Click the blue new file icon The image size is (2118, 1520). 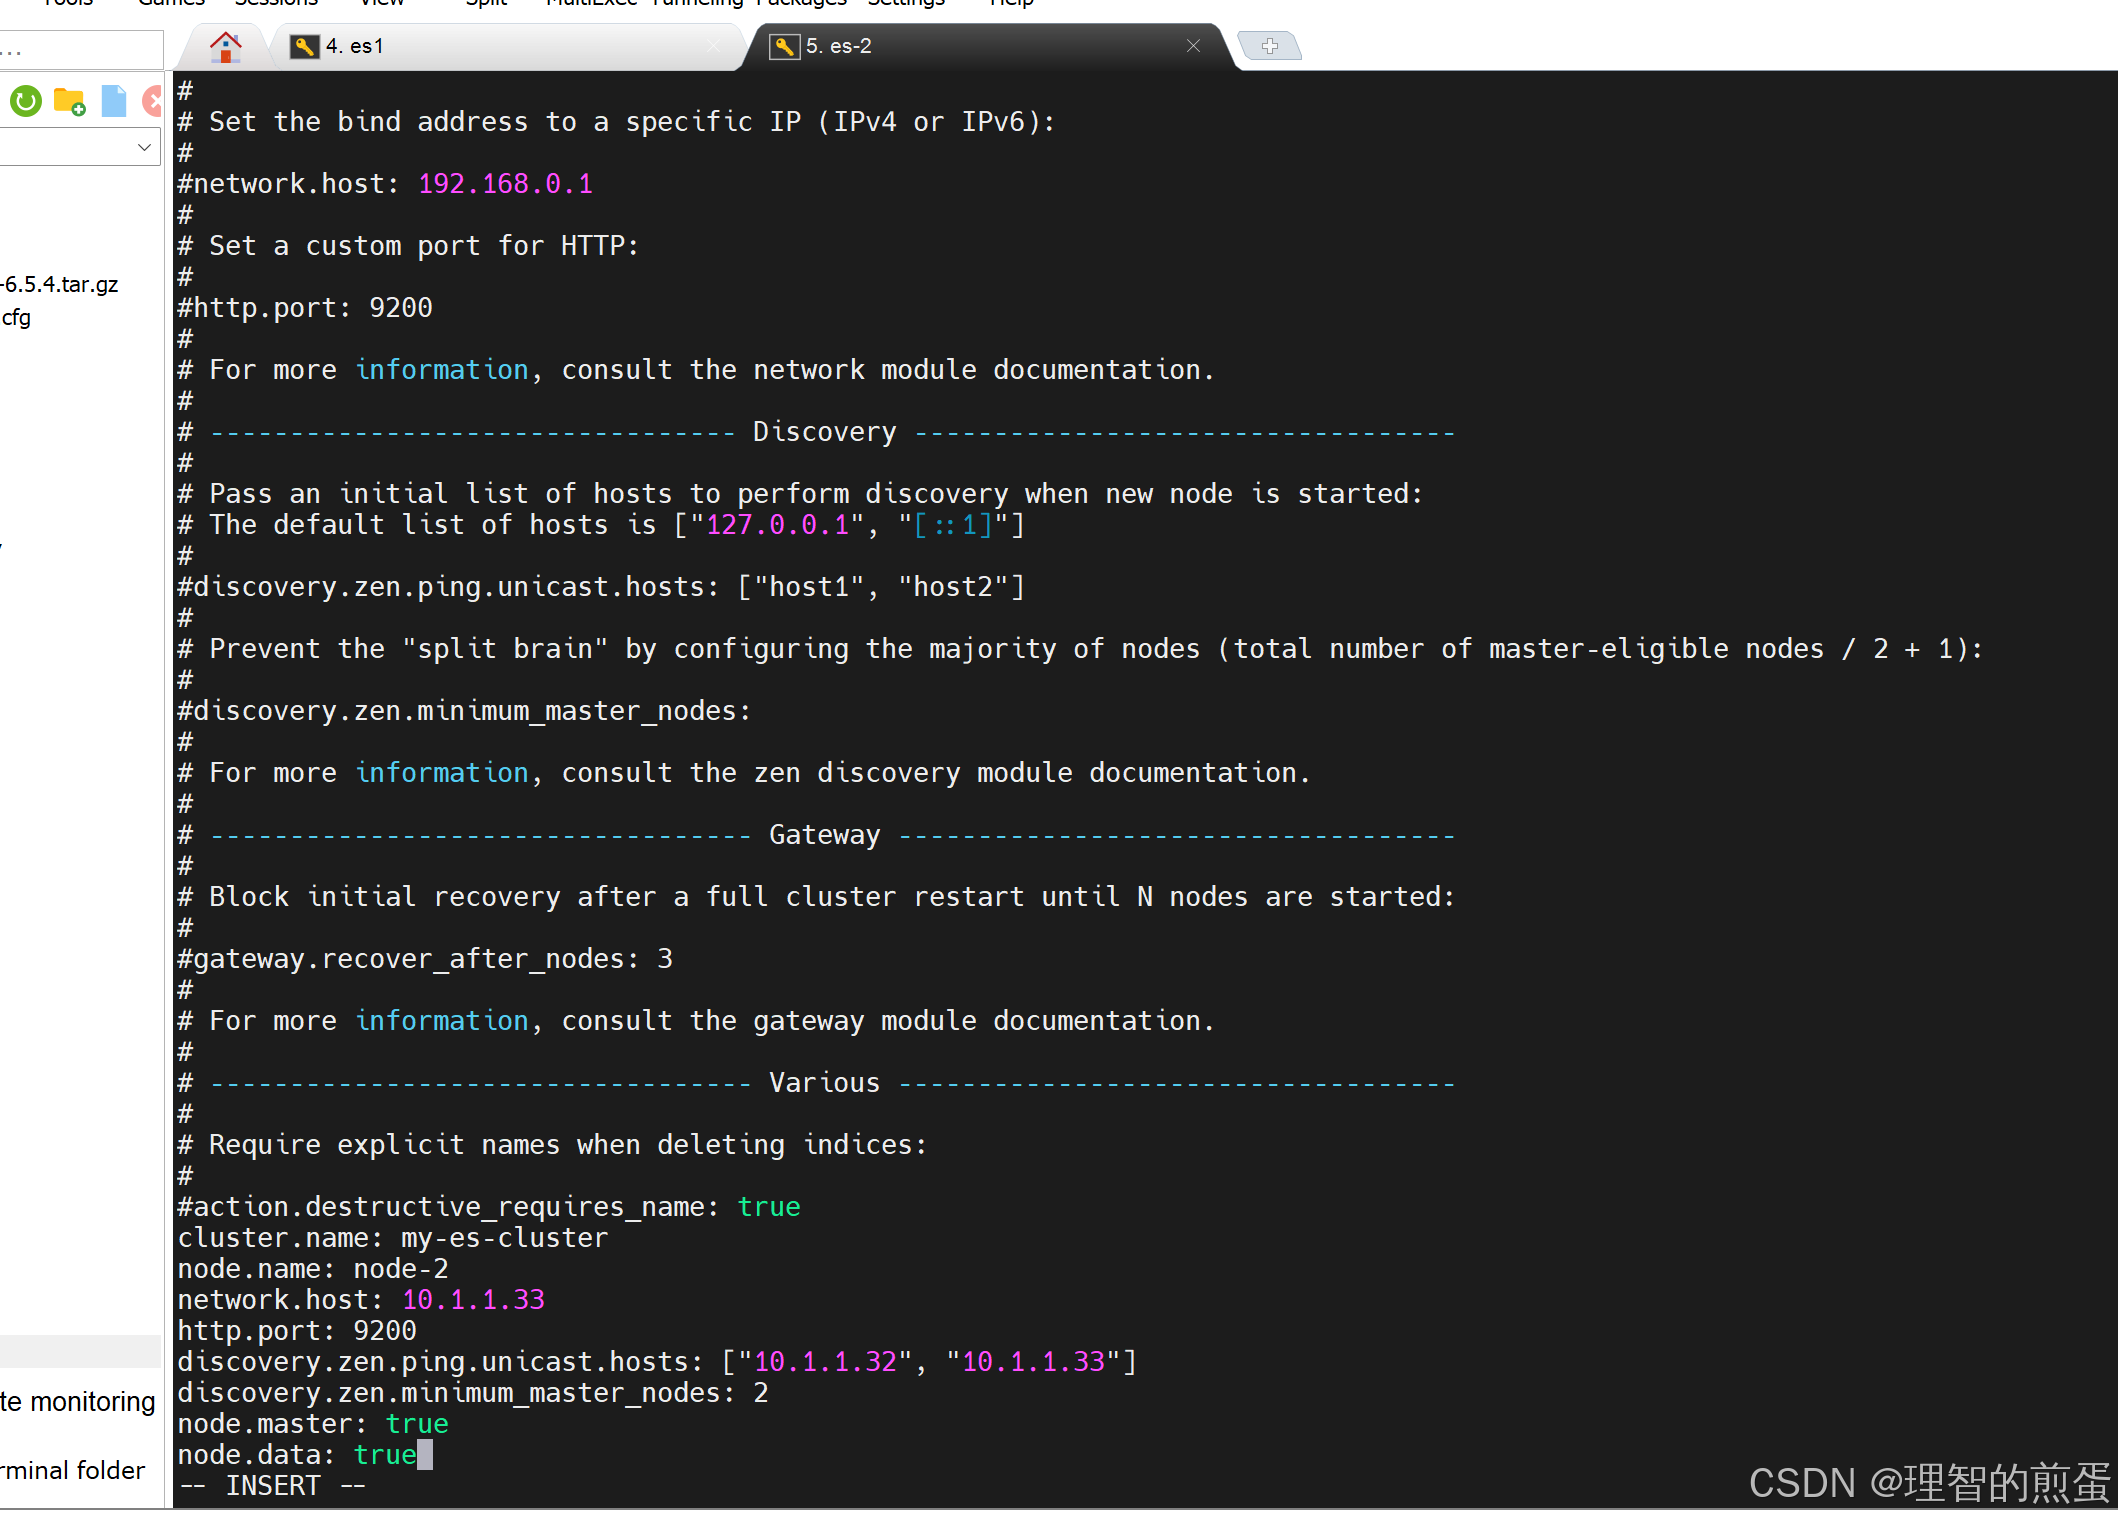(114, 101)
